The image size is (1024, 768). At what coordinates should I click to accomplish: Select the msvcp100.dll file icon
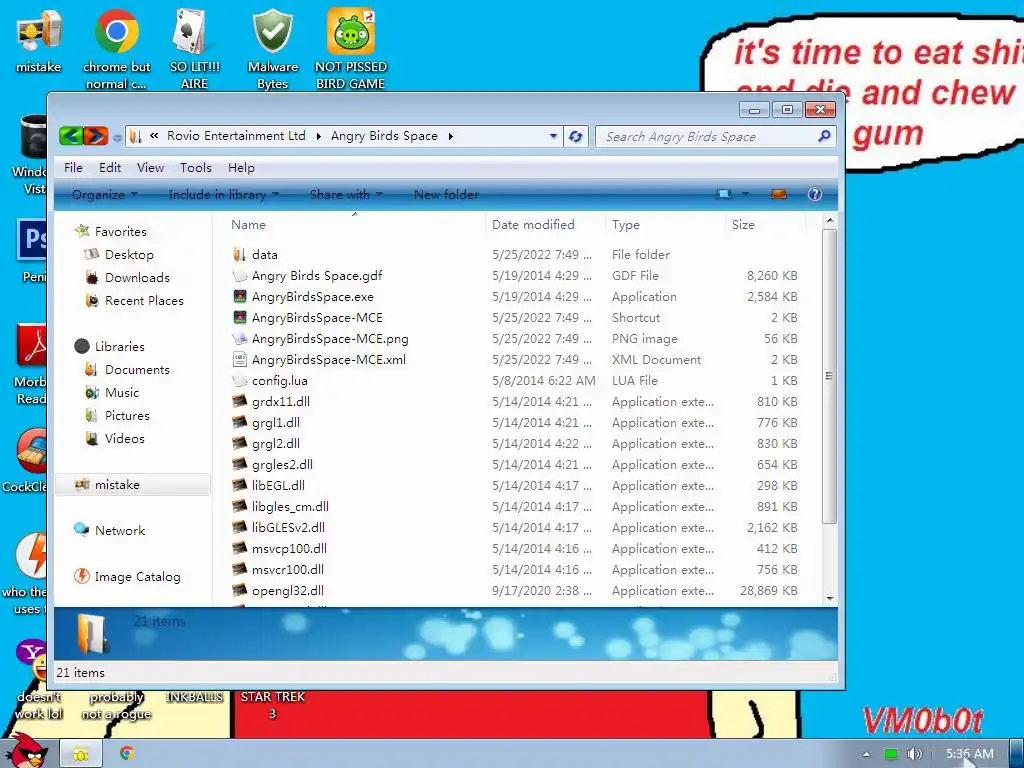pos(240,549)
